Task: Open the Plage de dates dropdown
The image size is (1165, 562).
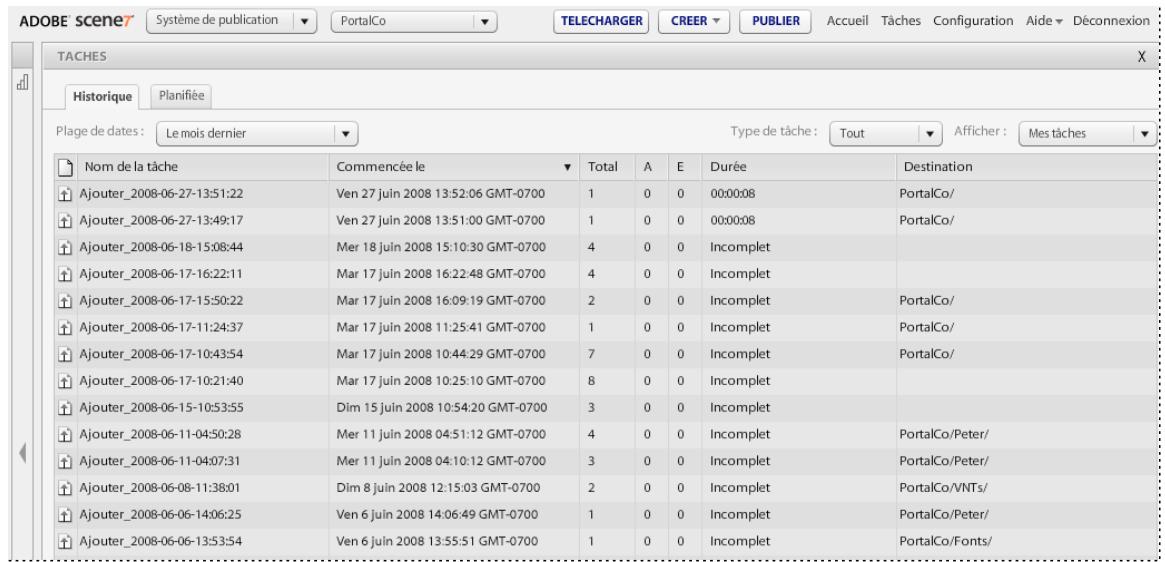Action: (x=346, y=132)
